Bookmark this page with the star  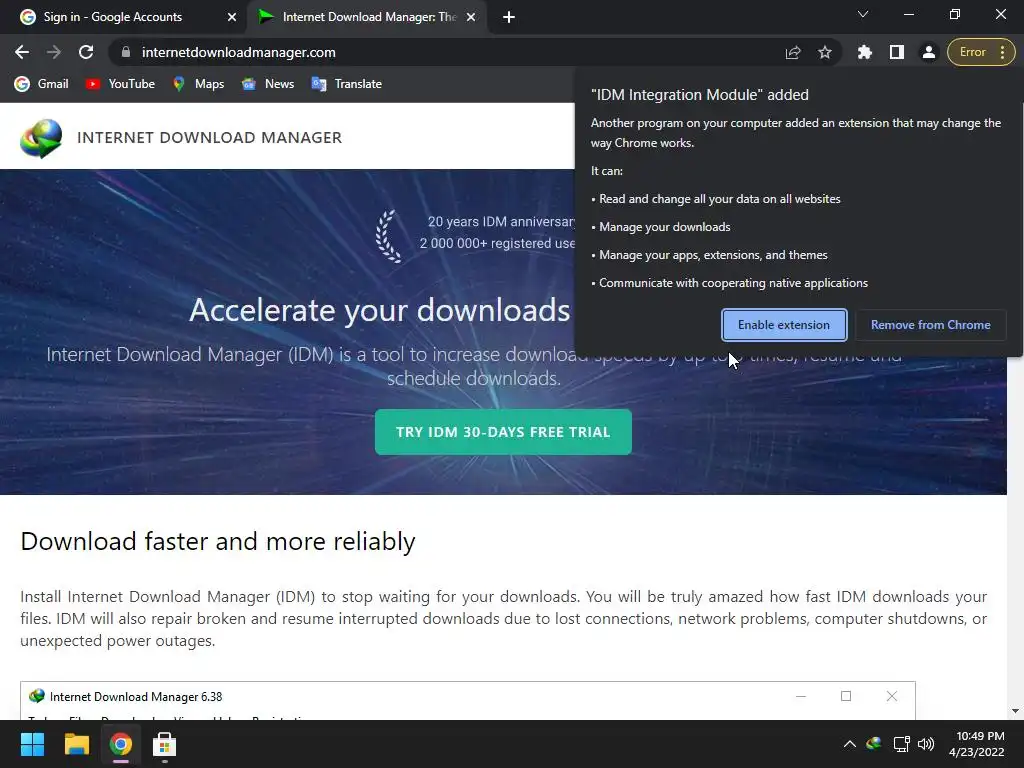825,52
